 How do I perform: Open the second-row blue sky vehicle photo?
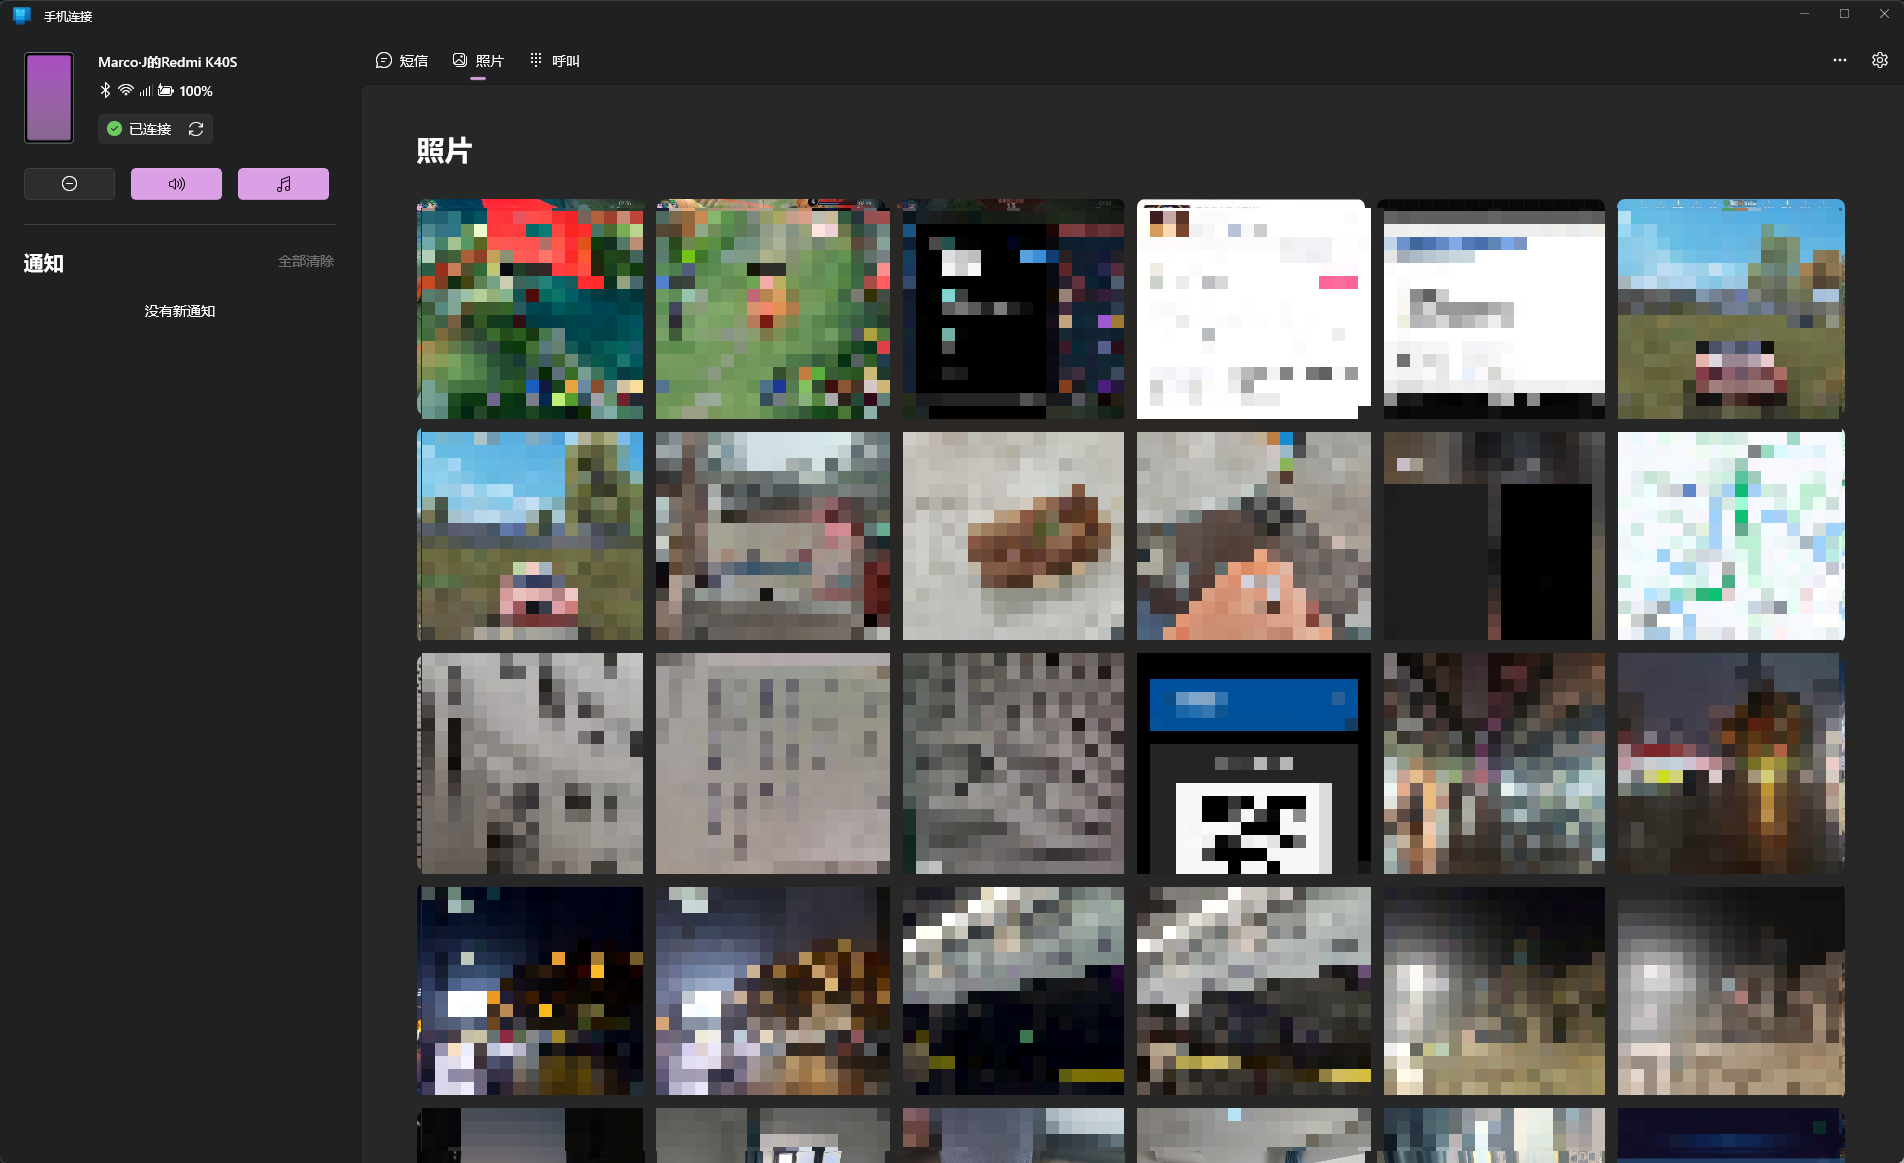[x=530, y=536]
